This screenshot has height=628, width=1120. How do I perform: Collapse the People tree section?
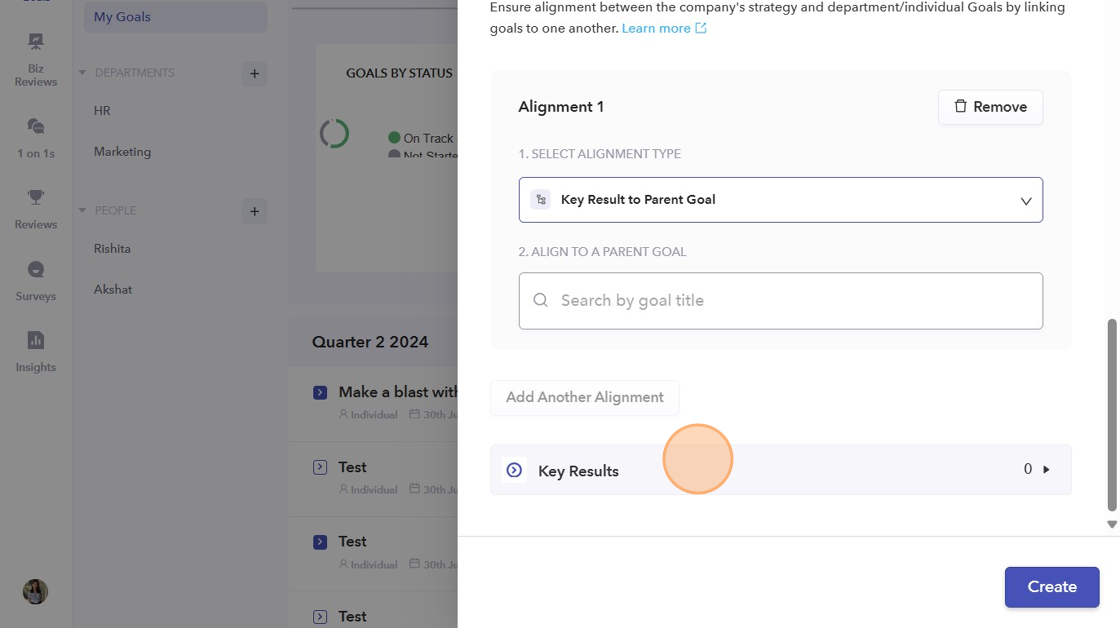[x=83, y=211]
